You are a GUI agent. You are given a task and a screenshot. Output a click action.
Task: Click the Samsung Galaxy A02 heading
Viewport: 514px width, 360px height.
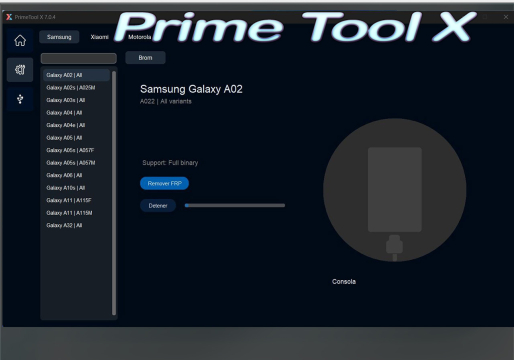click(191, 89)
